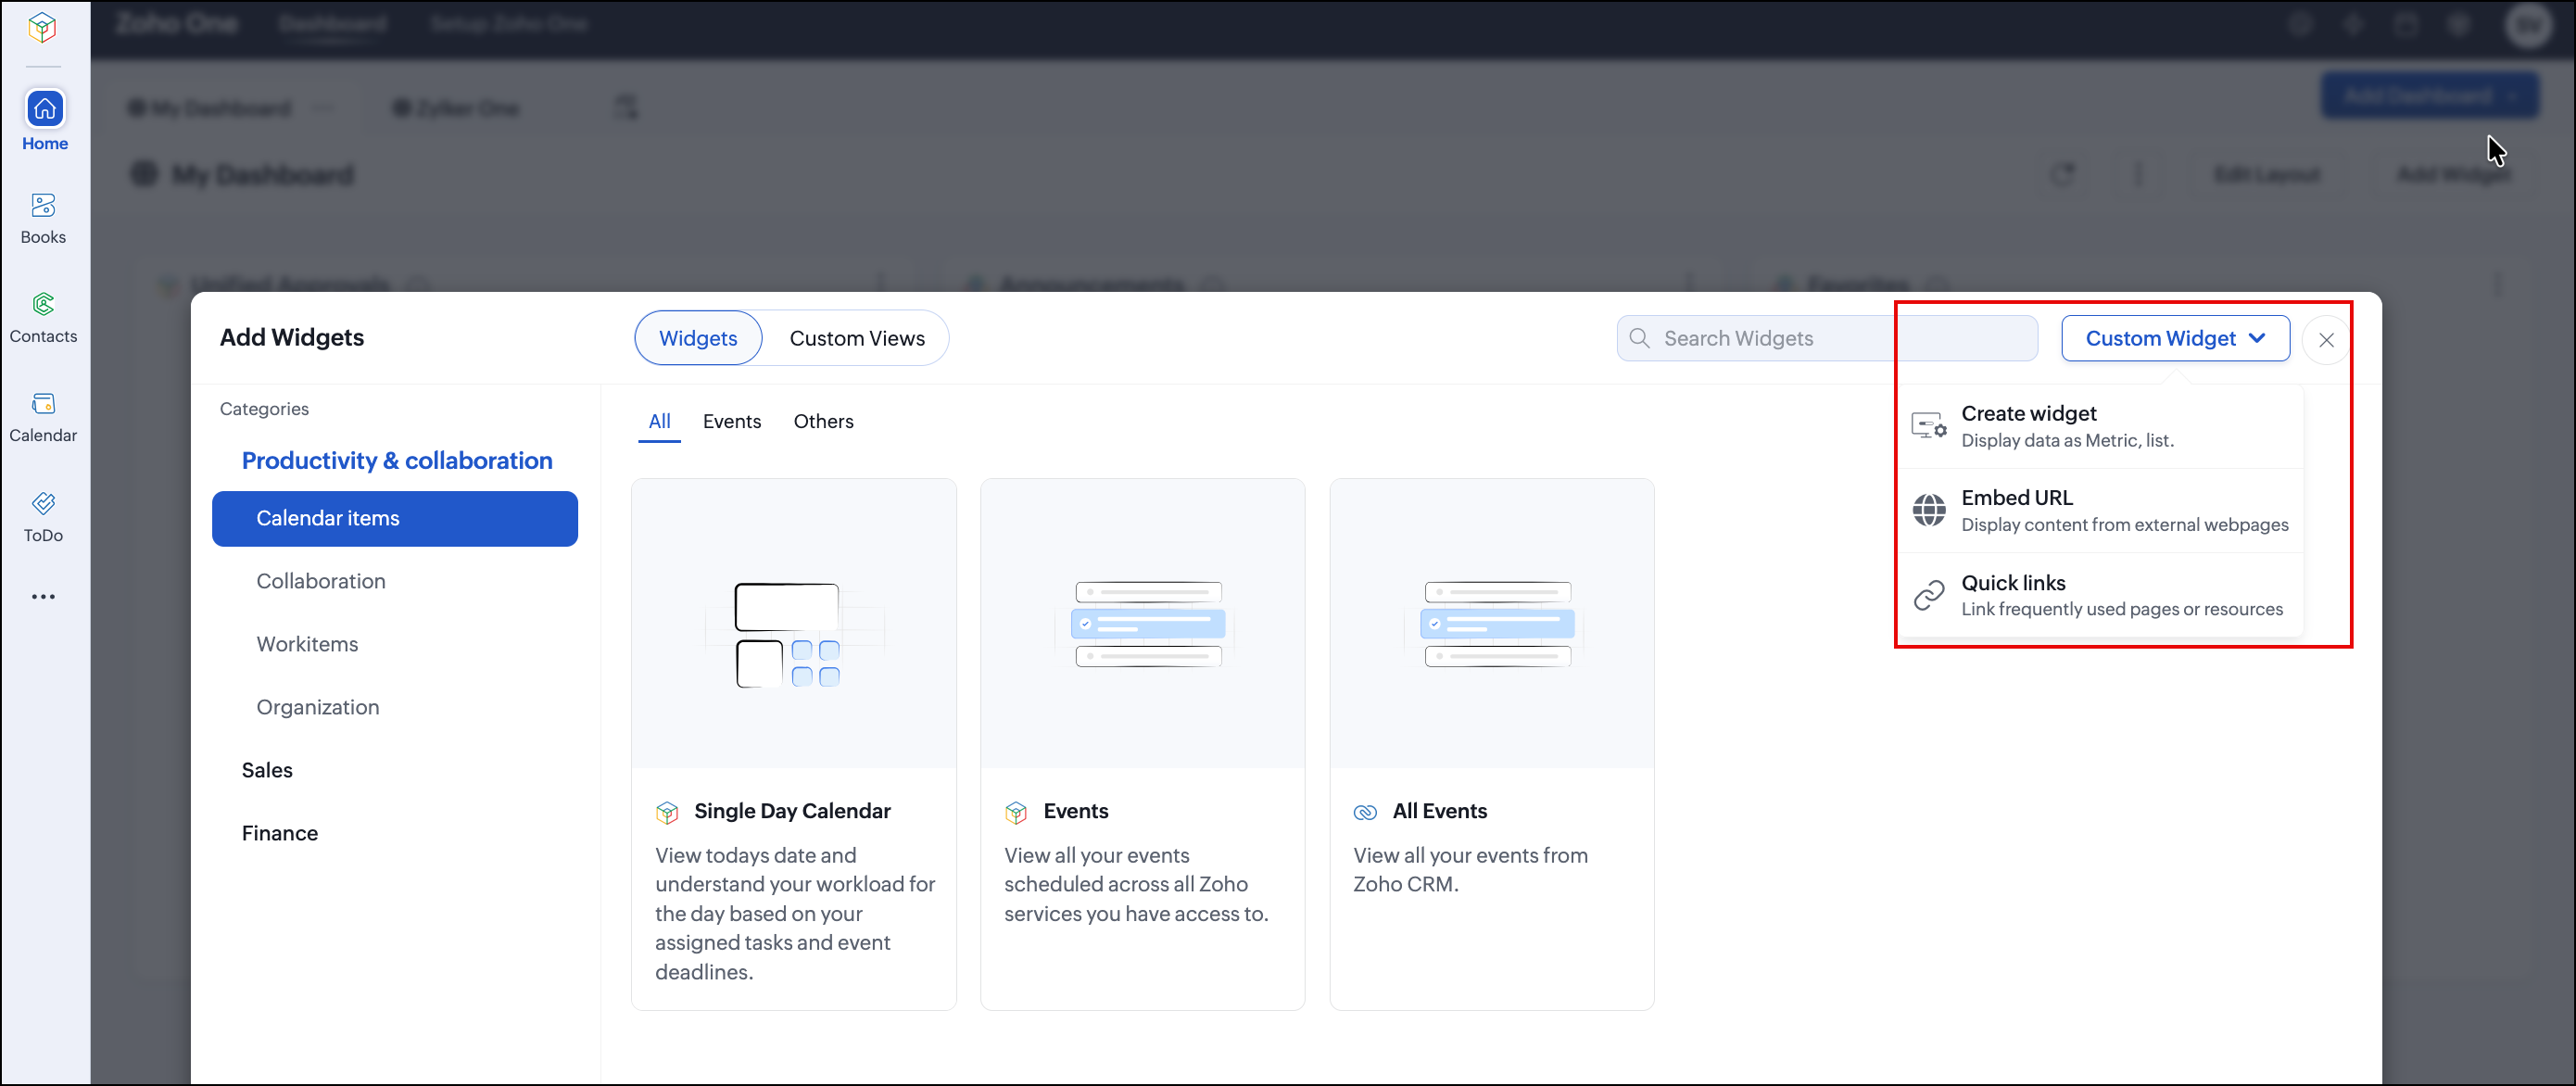Open the ToDo app icon

pos(43,503)
